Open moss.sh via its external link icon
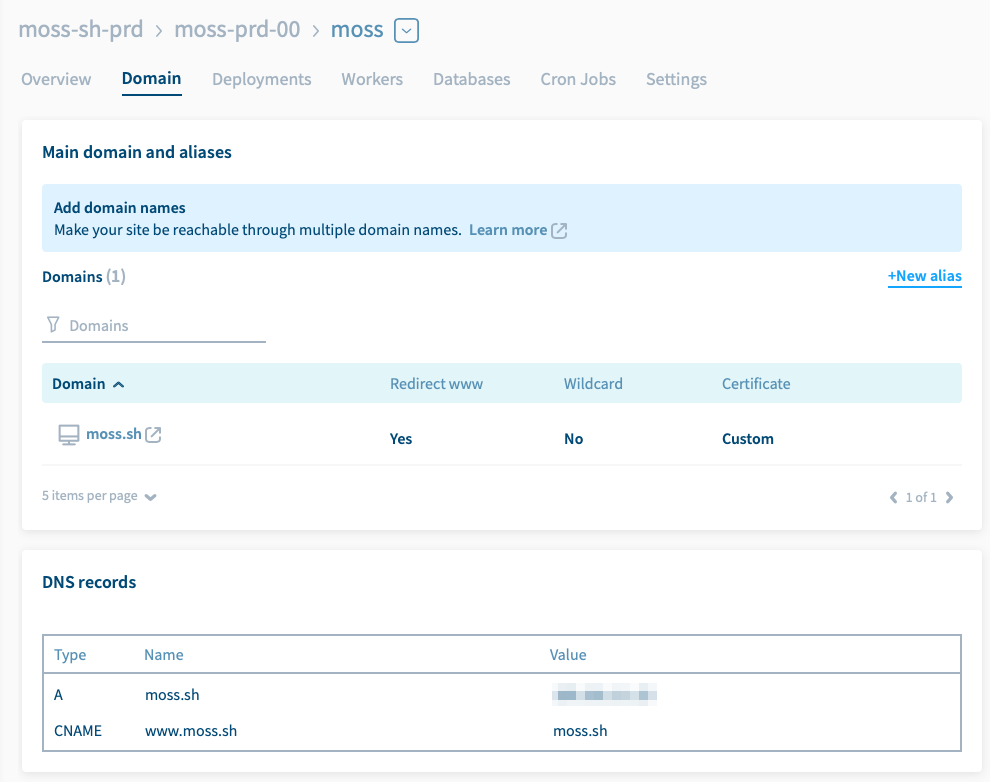Image resolution: width=990 pixels, height=782 pixels. (x=153, y=435)
